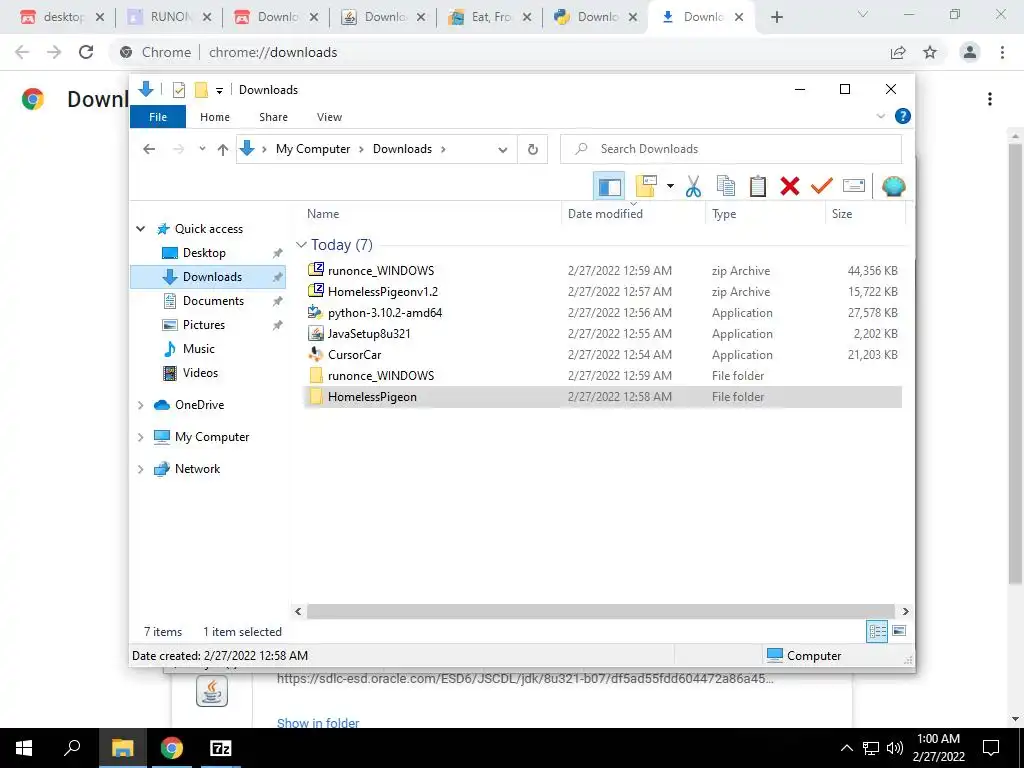Screen dimensions: 1024x768
Task: Click the horizontal scrollbar in file list
Action: [x=601, y=611]
